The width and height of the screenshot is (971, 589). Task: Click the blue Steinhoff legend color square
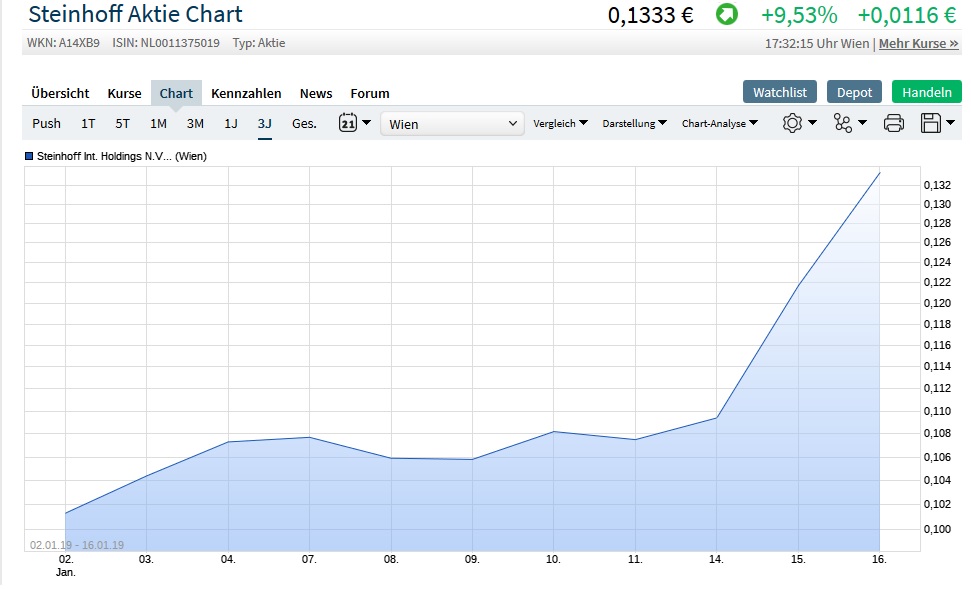coord(28,156)
